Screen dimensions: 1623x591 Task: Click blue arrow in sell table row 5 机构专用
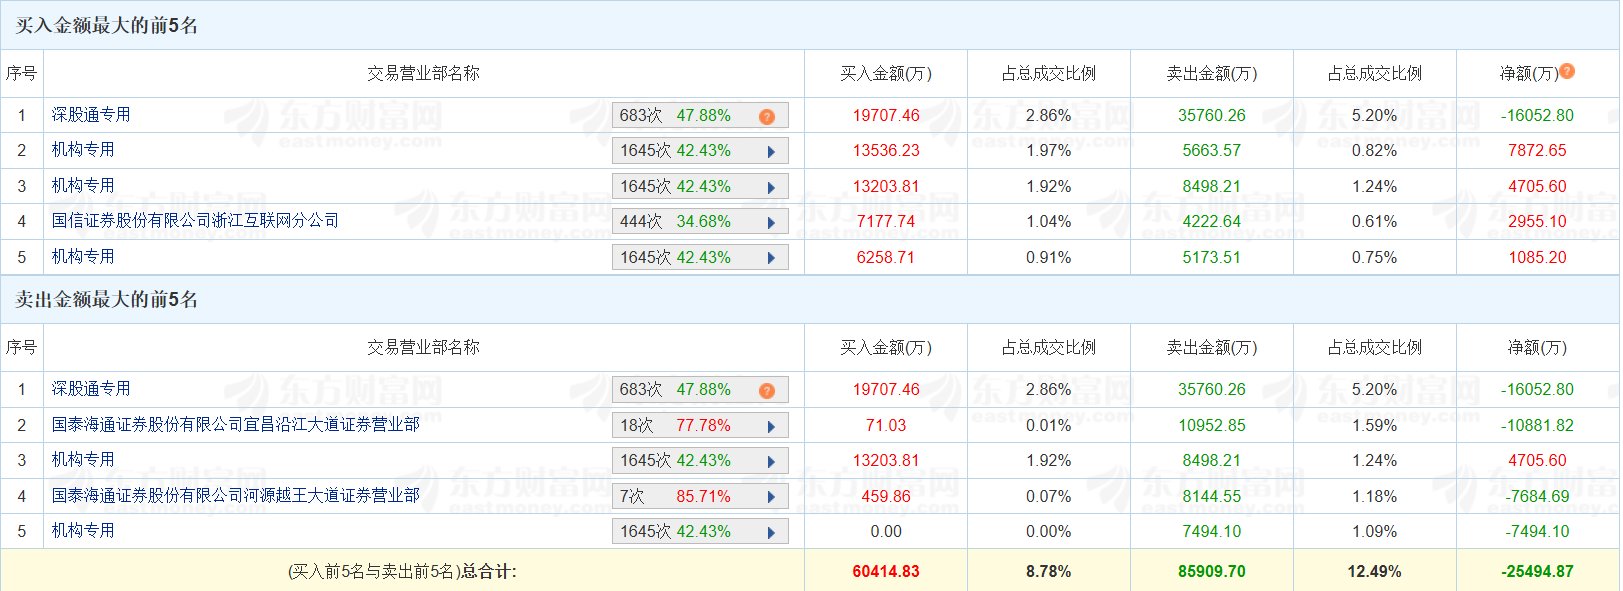coord(771,533)
